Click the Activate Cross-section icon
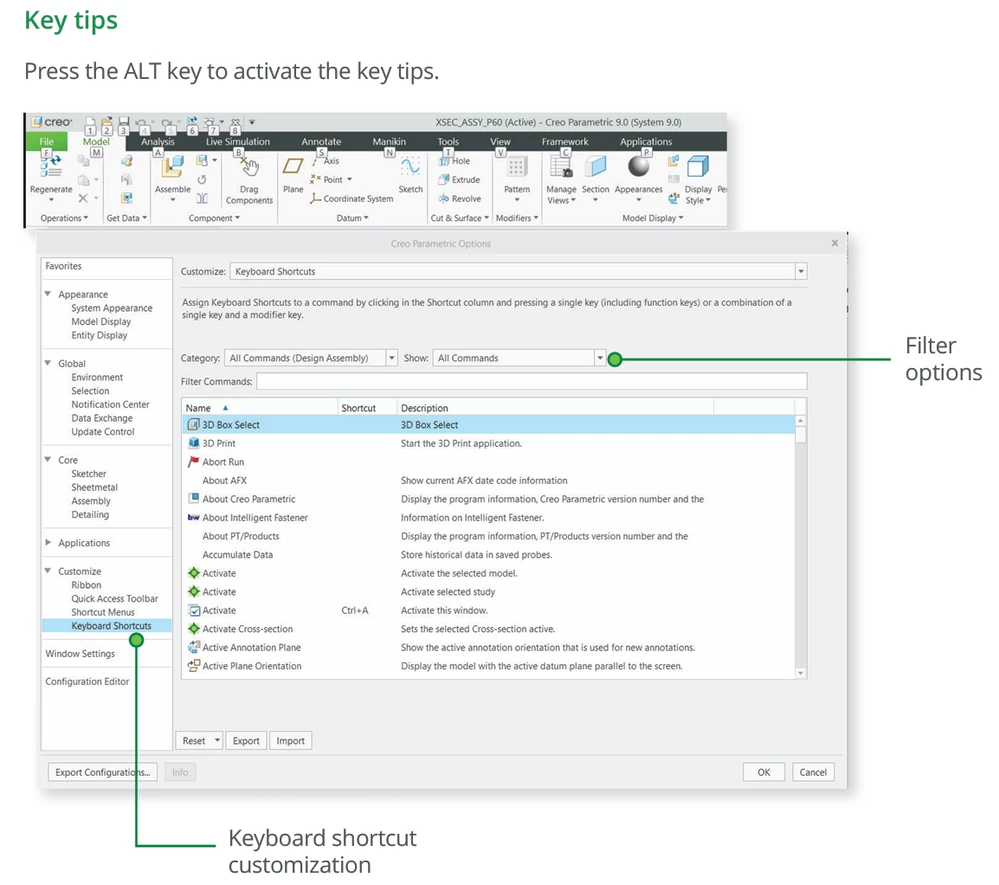This screenshot has width=999, height=885. pyautogui.click(x=194, y=628)
